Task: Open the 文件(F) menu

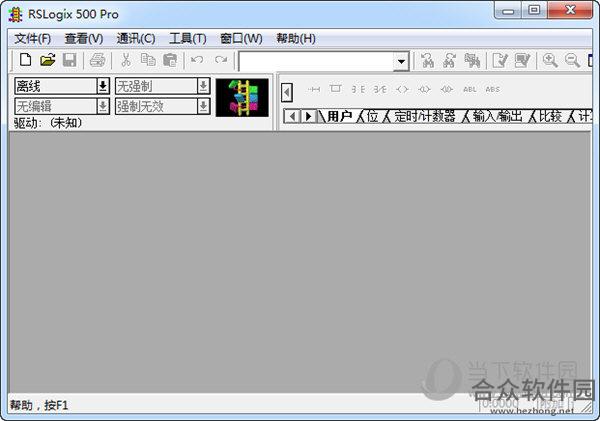Action: click(x=33, y=39)
